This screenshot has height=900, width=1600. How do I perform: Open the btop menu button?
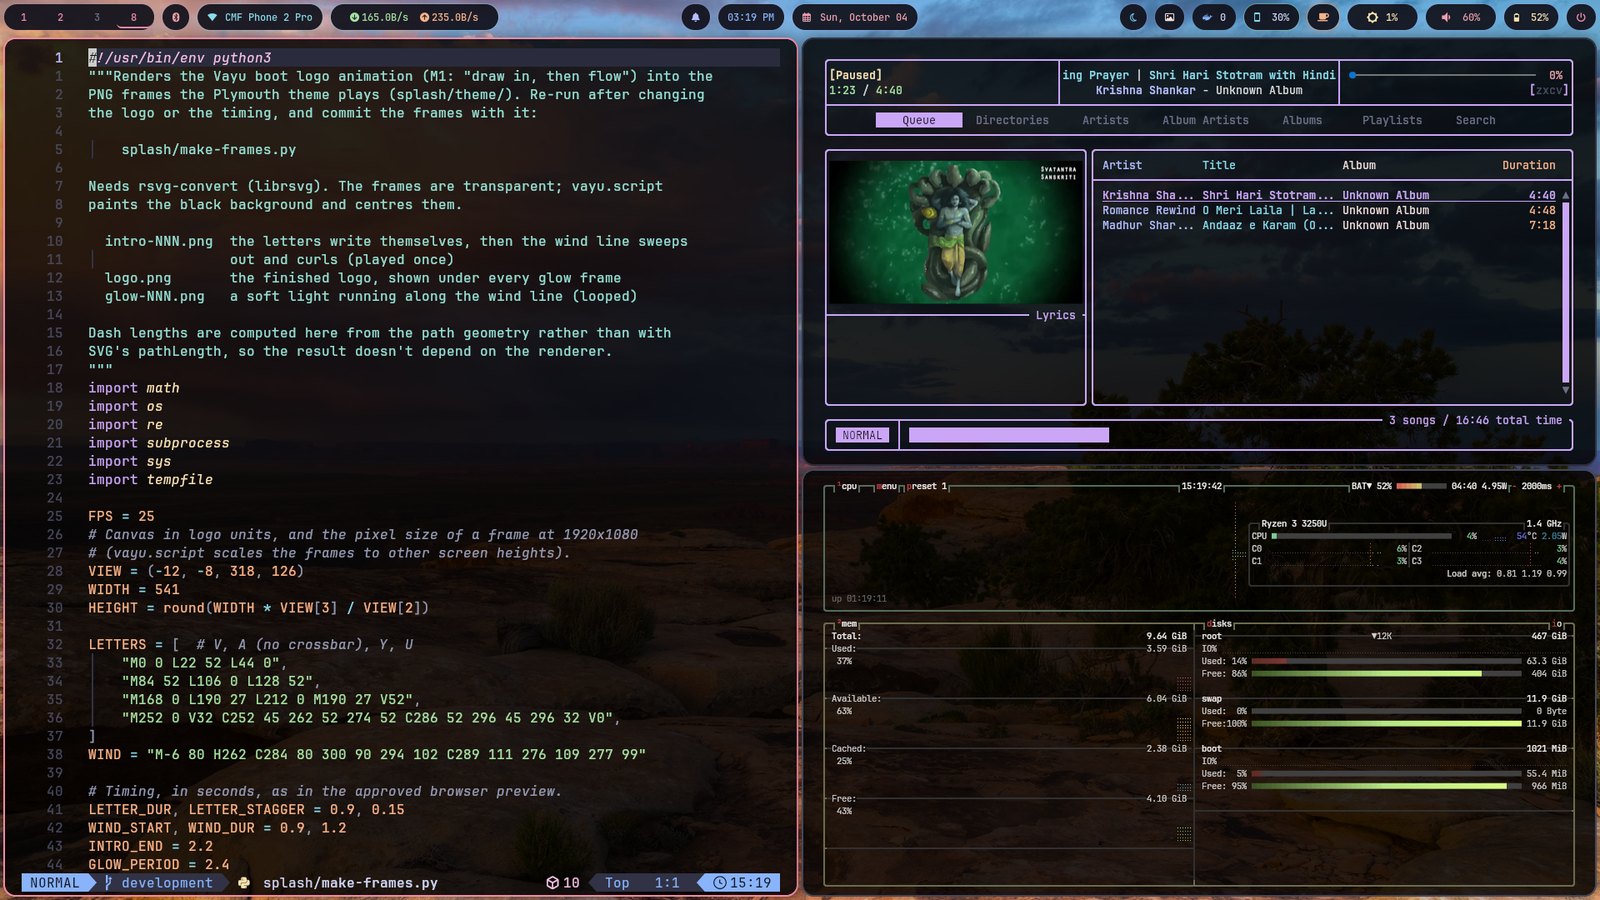[x=887, y=487]
